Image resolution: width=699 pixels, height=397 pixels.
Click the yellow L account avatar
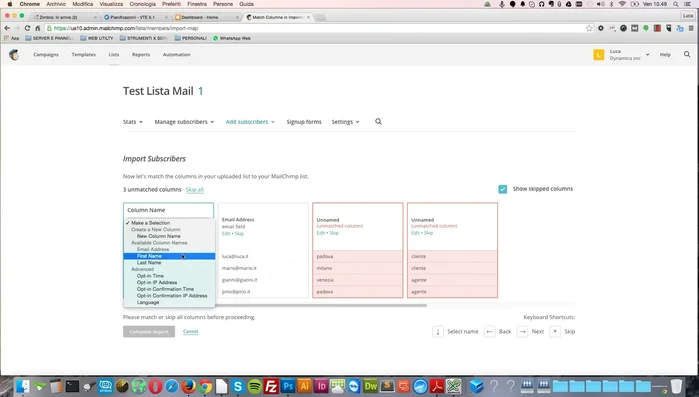pos(599,55)
